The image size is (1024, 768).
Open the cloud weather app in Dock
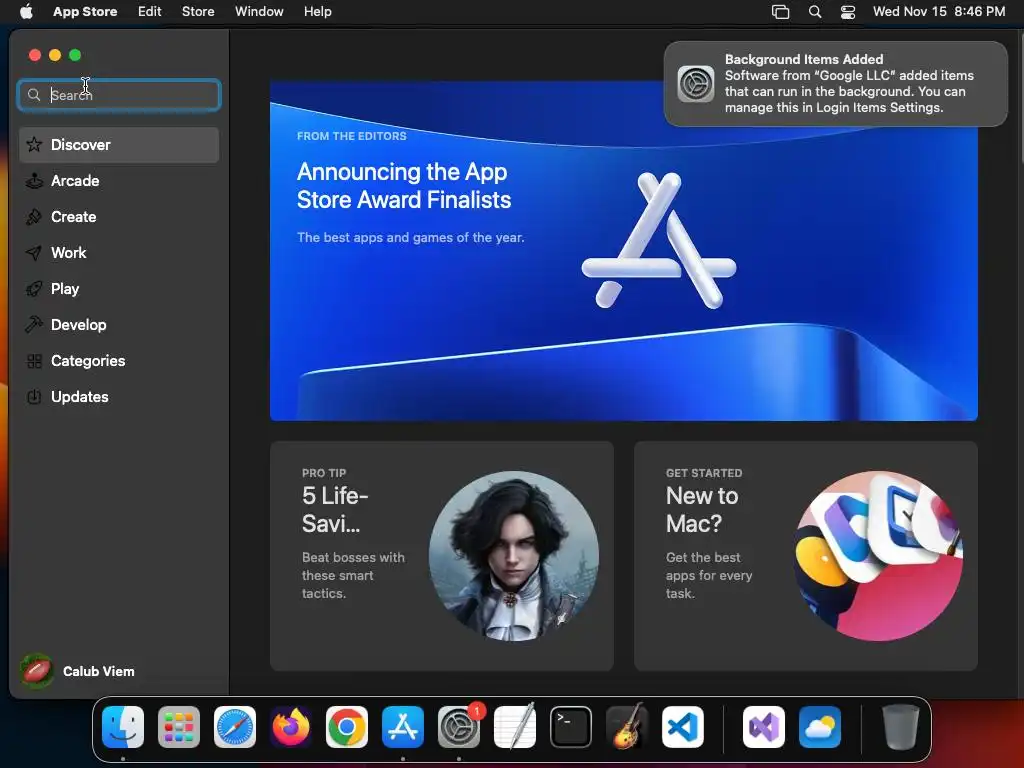[820, 727]
